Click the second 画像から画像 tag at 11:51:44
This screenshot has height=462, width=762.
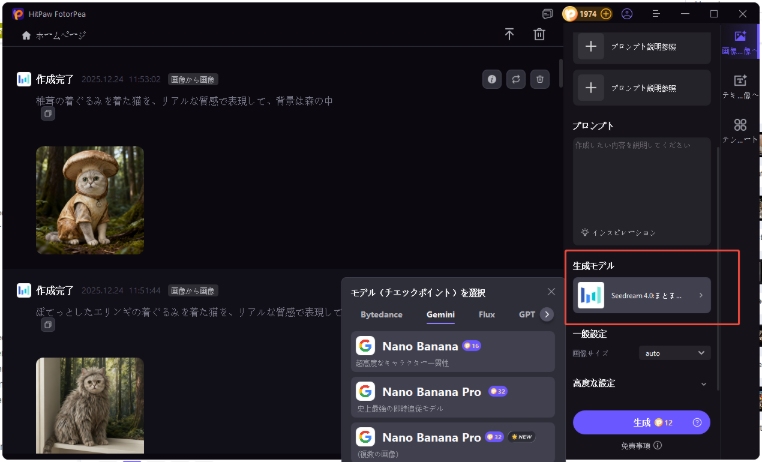[193, 291]
